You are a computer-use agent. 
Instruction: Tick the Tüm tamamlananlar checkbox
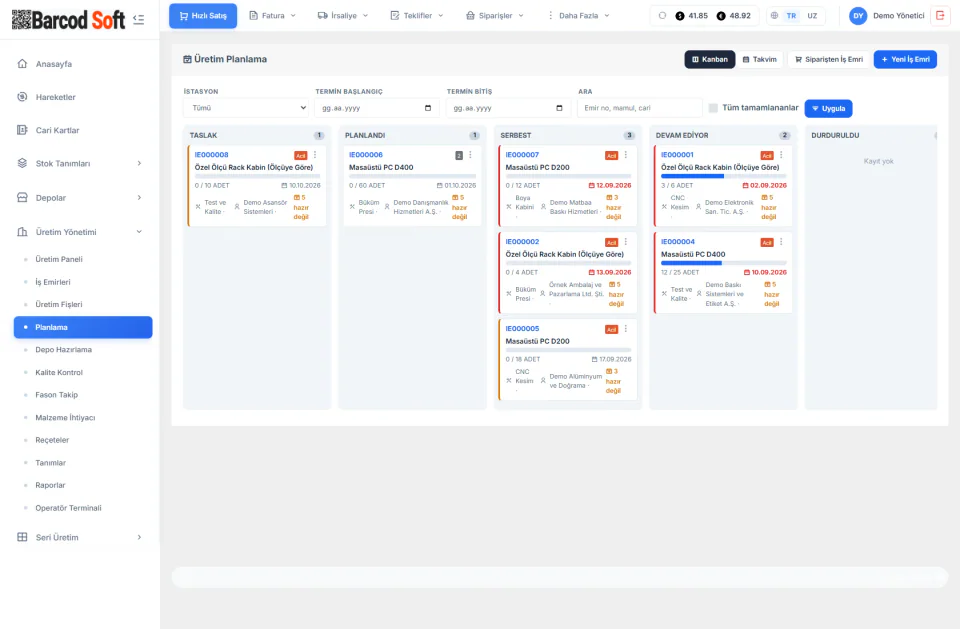click(x=713, y=108)
